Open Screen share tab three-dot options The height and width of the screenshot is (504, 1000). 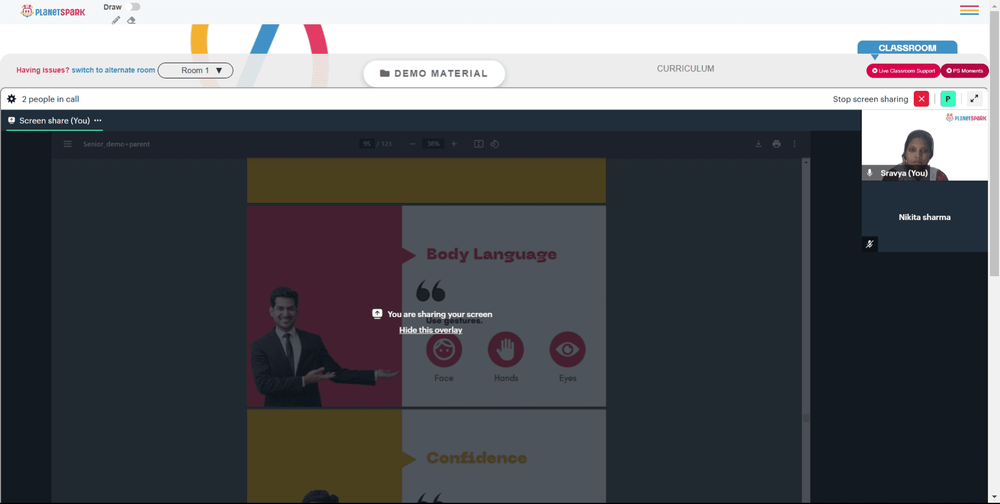[98, 121]
